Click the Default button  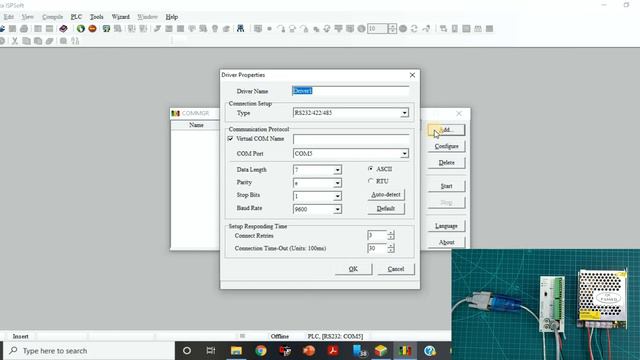[x=386, y=209]
